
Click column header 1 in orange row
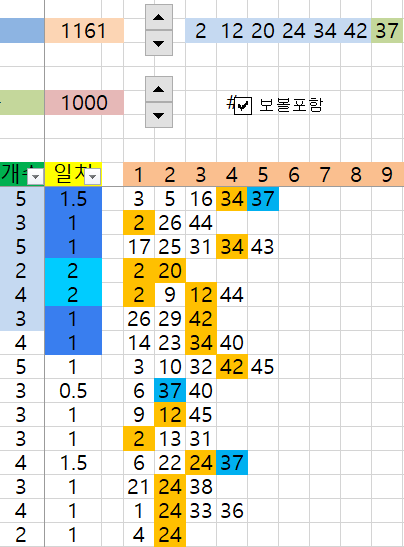tap(139, 174)
